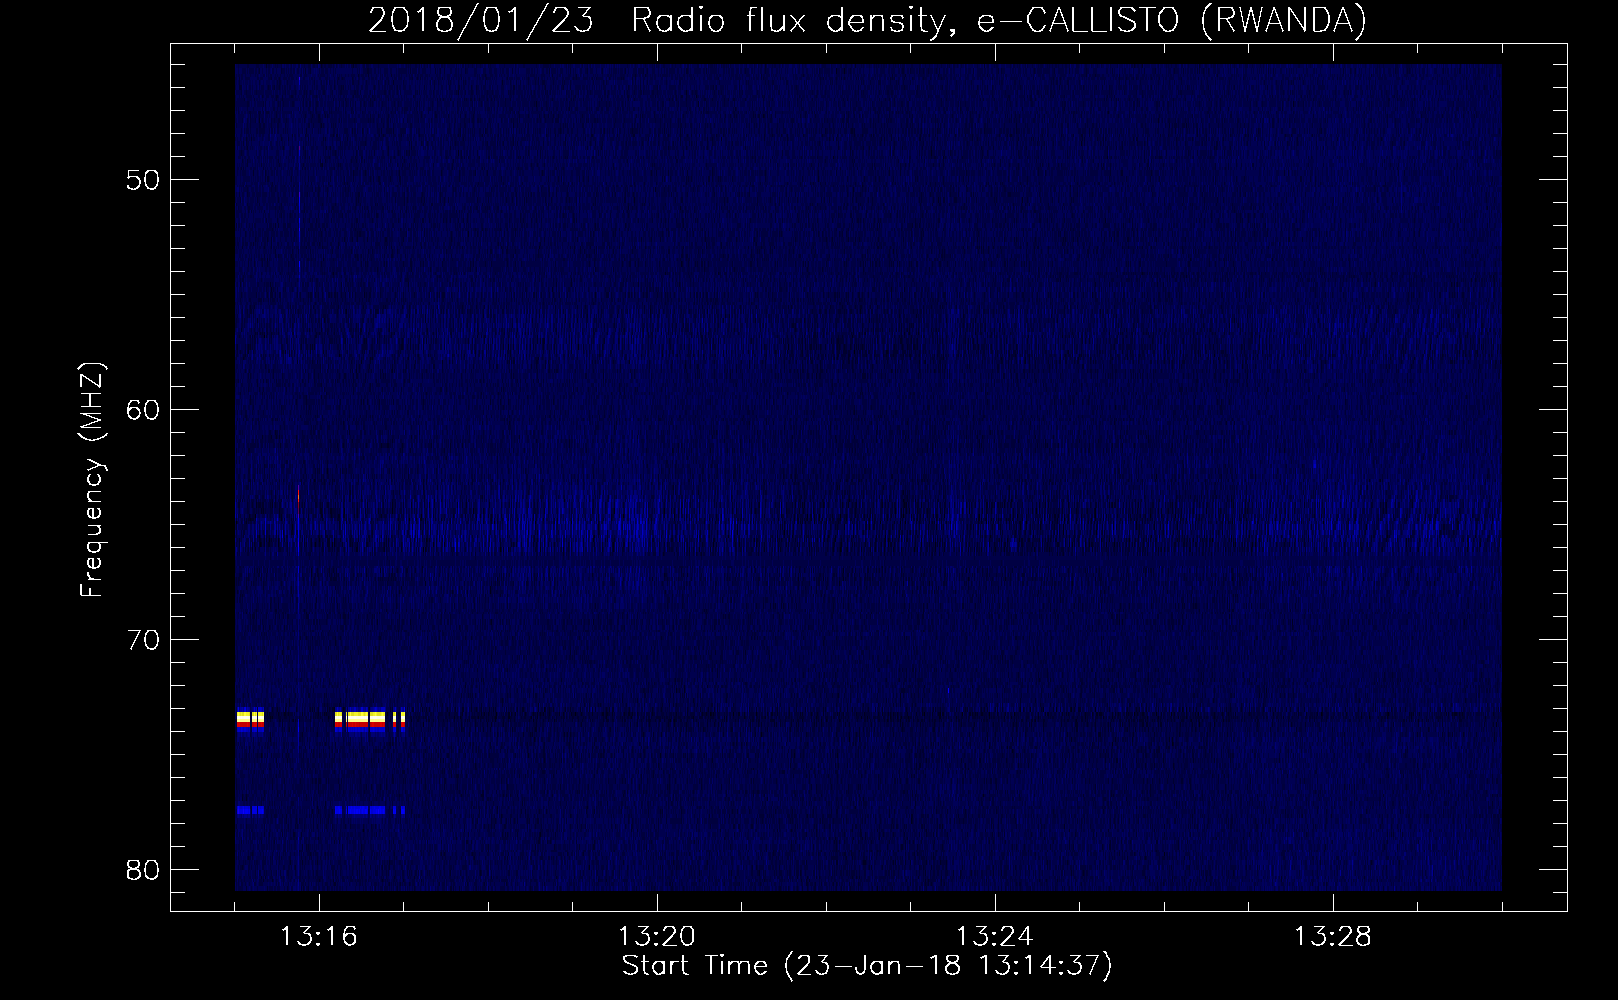
Task: Click the 'Start Time (23-Jan-18 13:14:37)' label
Action: tap(867, 966)
